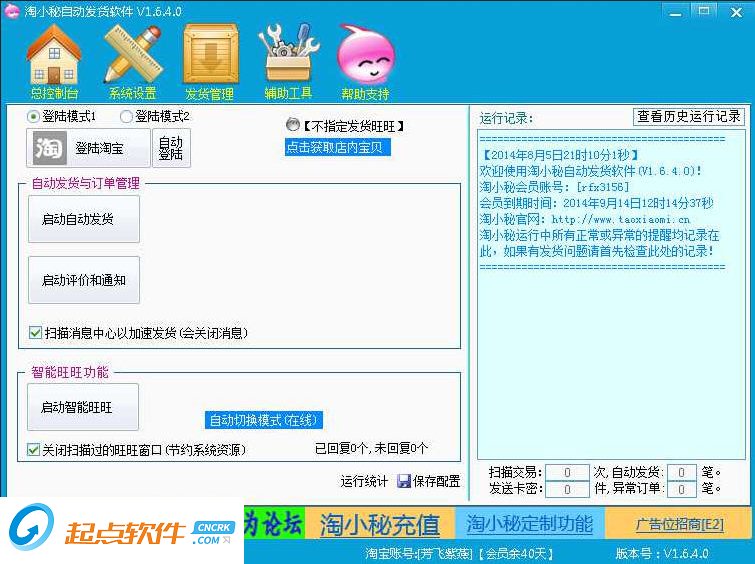Select 登陆模式2 radio button

pos(126,117)
